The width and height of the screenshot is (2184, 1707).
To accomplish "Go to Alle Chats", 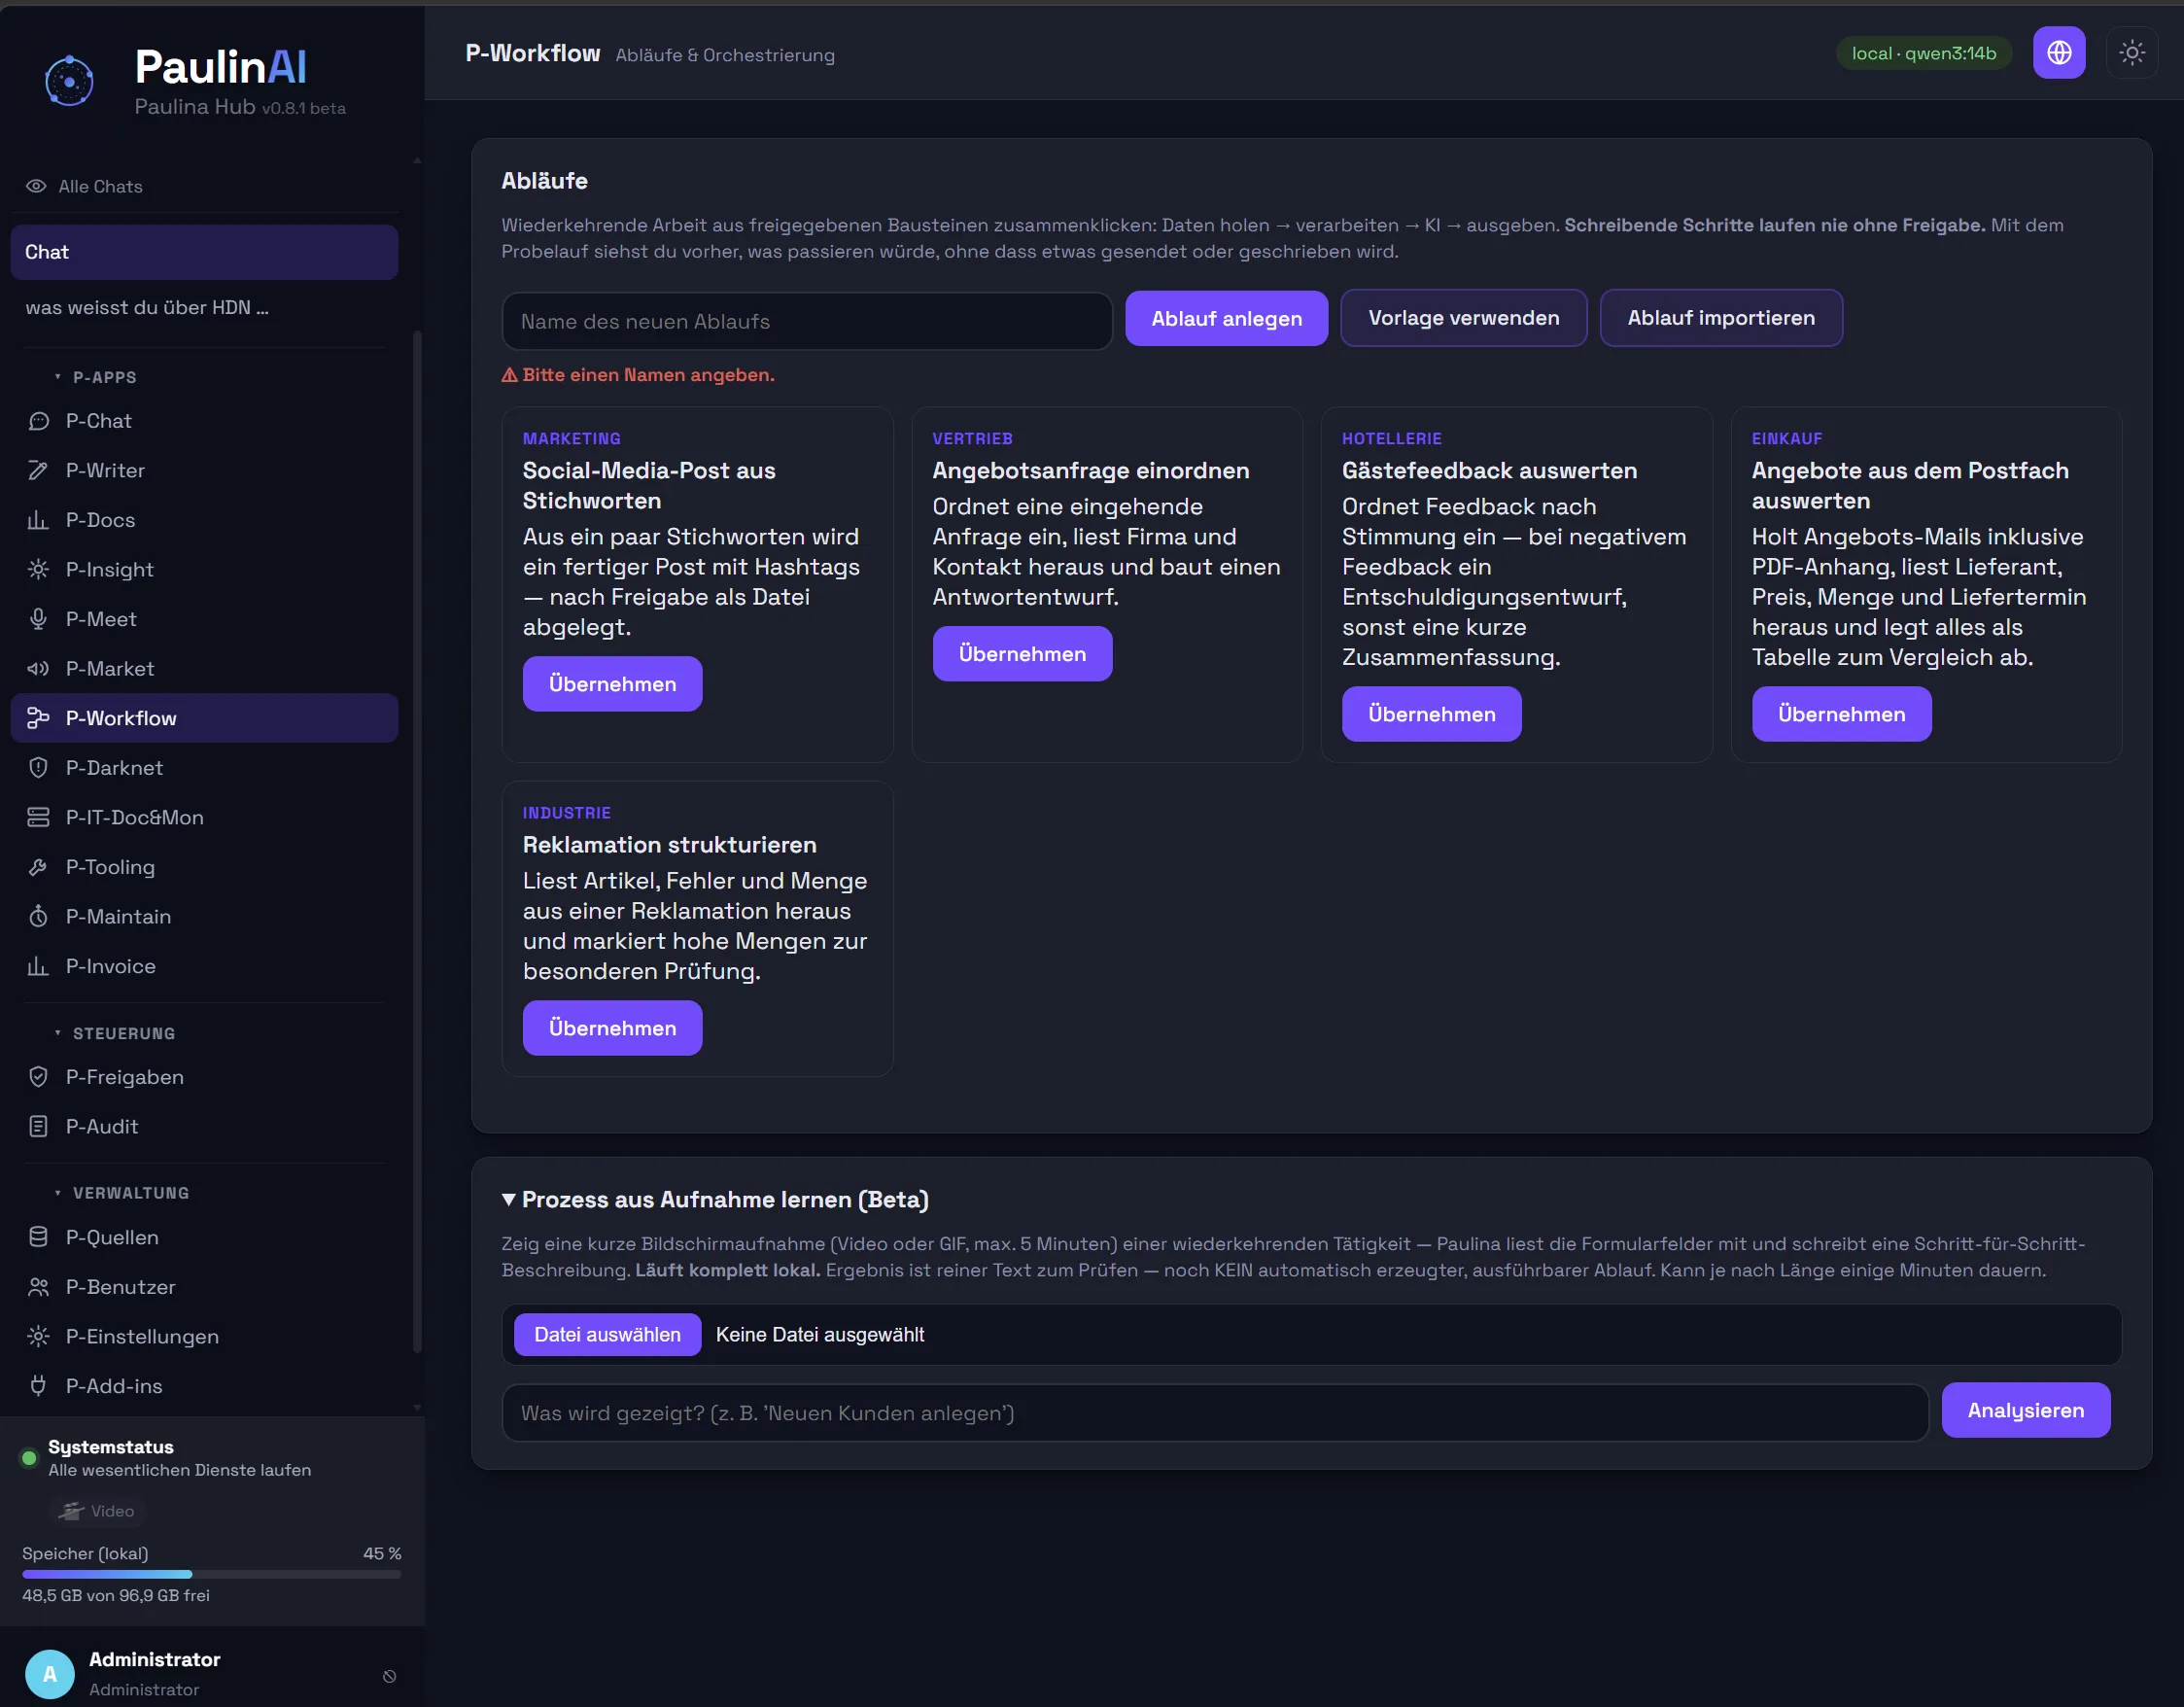I will click(x=100, y=186).
